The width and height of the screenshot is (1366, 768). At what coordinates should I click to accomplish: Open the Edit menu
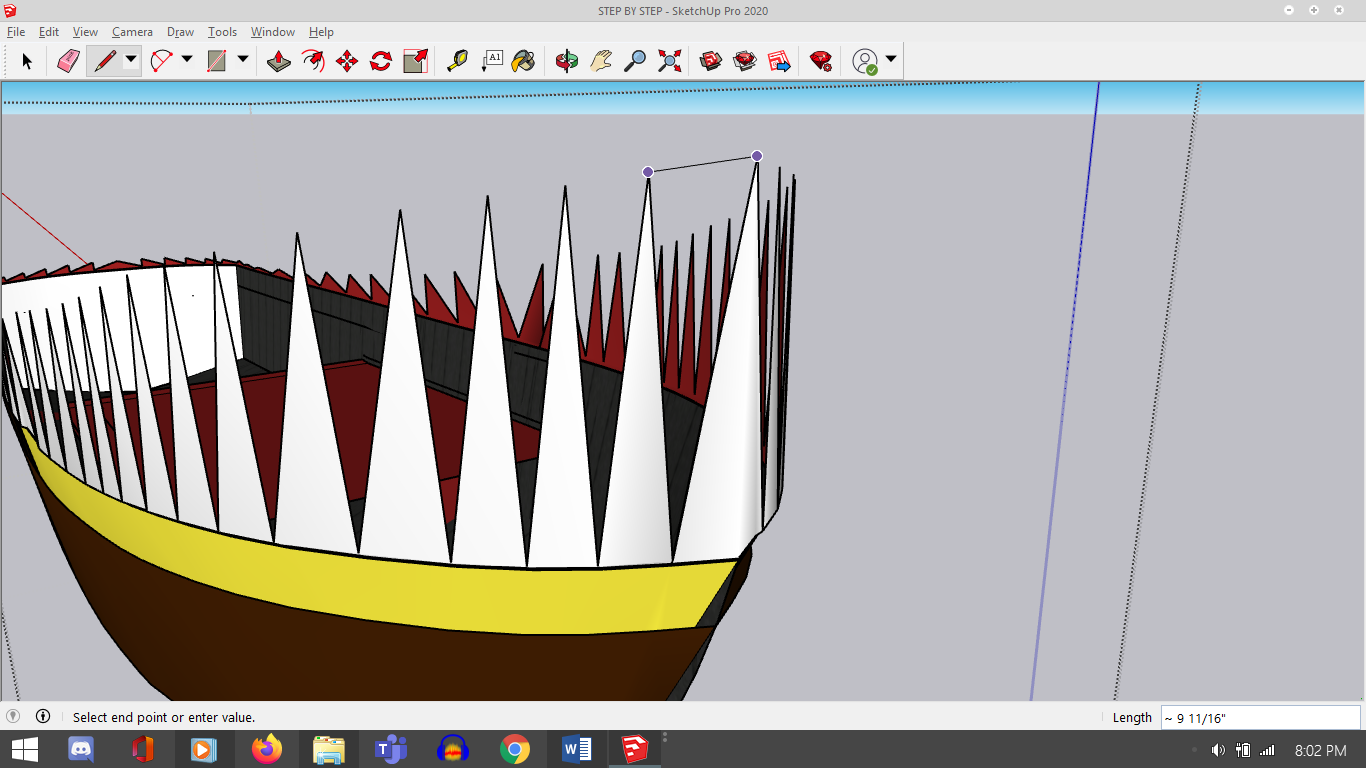[x=49, y=32]
